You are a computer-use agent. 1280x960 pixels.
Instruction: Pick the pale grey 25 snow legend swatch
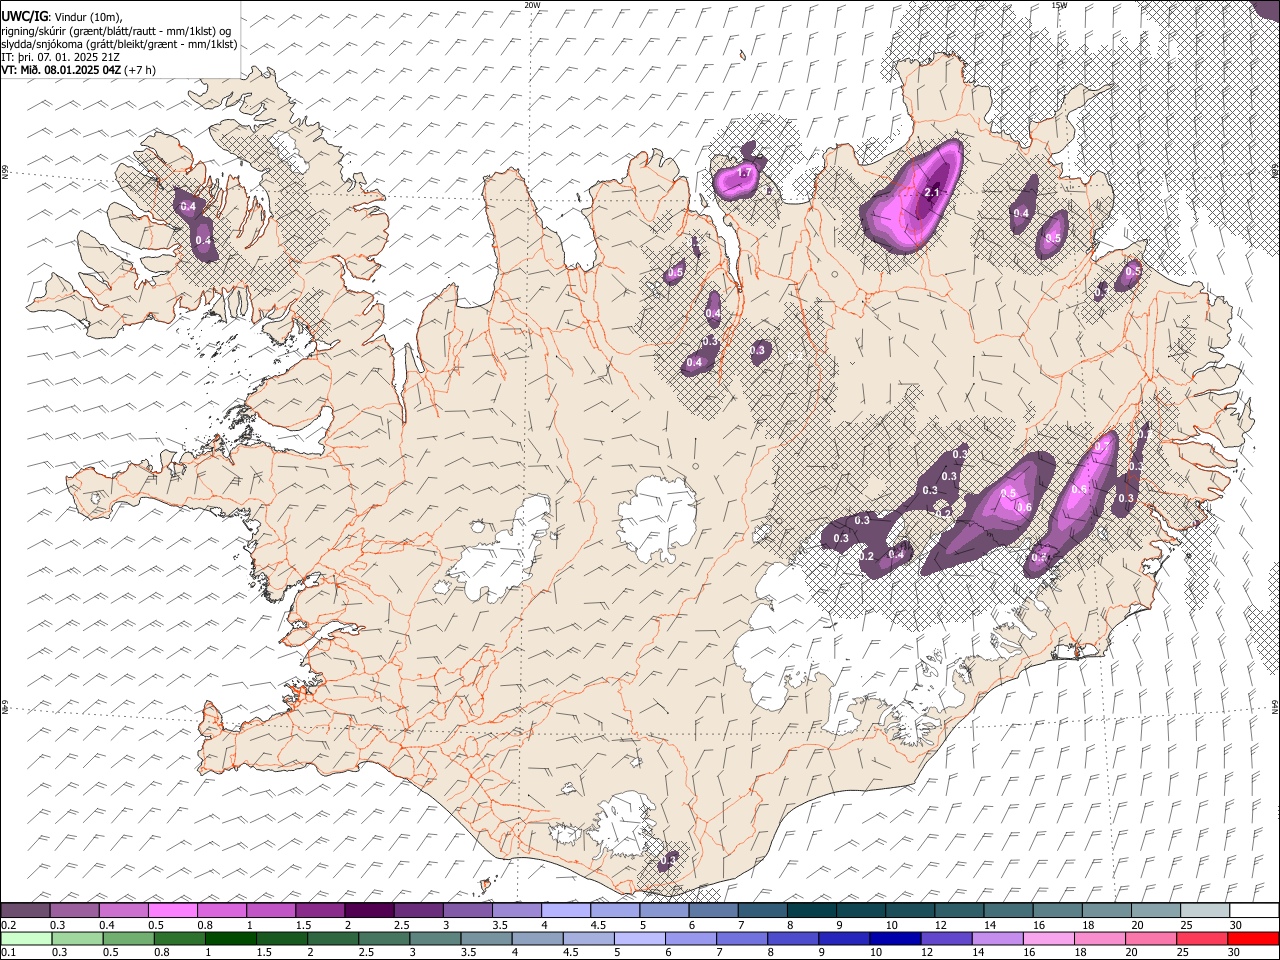pos(1205,910)
